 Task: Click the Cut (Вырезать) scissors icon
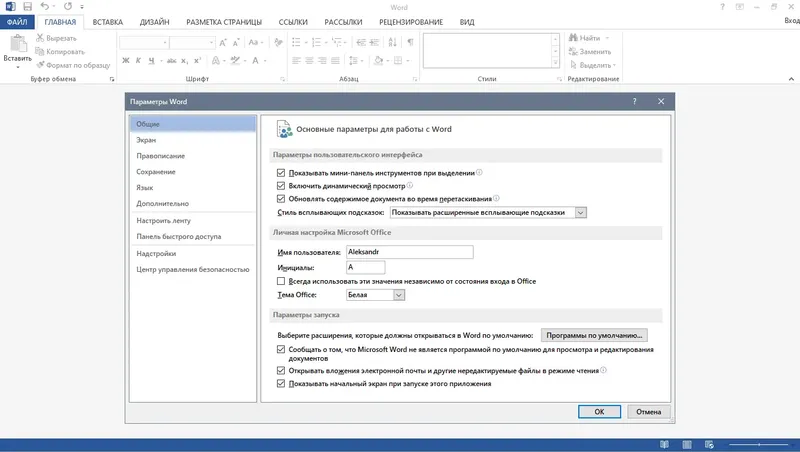40,38
